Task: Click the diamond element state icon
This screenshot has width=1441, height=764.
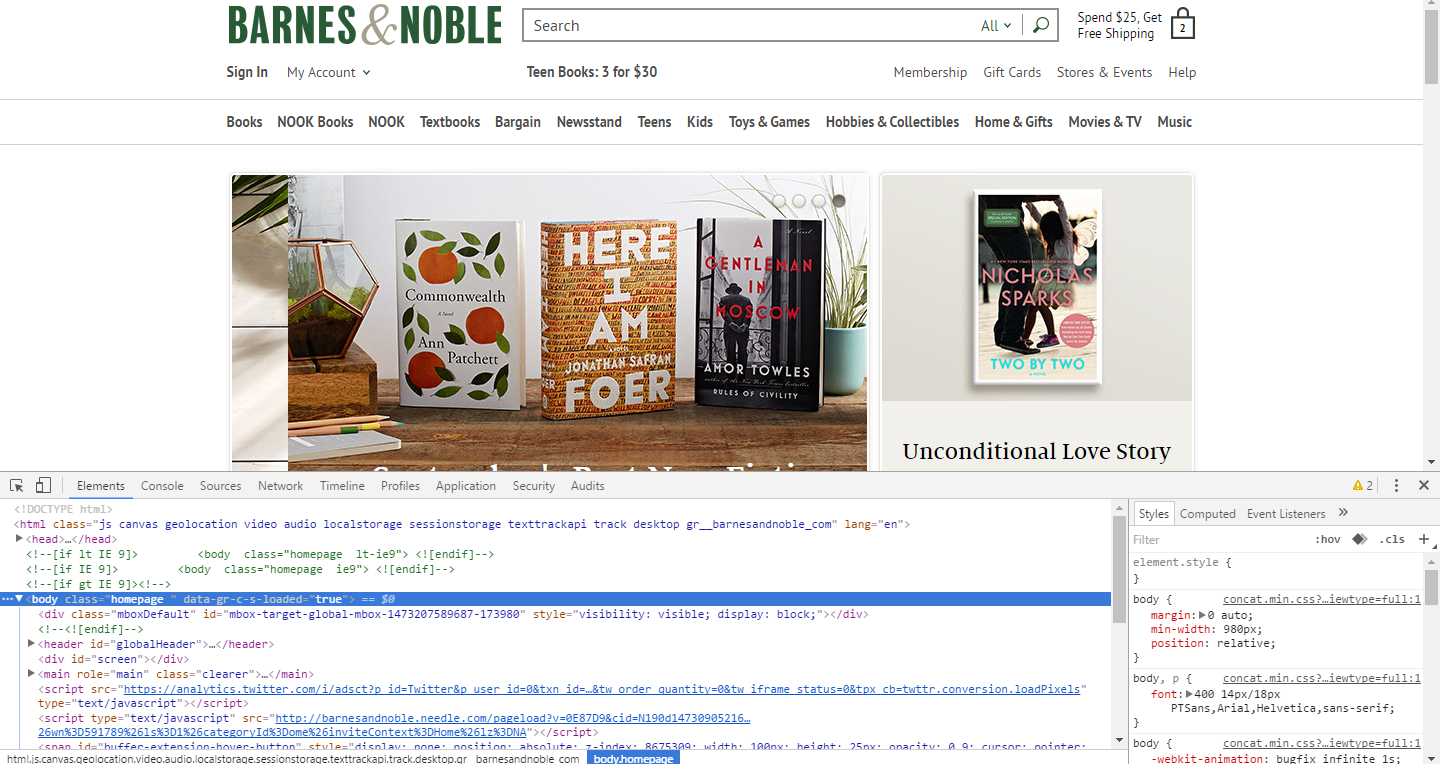Action: [1359, 539]
